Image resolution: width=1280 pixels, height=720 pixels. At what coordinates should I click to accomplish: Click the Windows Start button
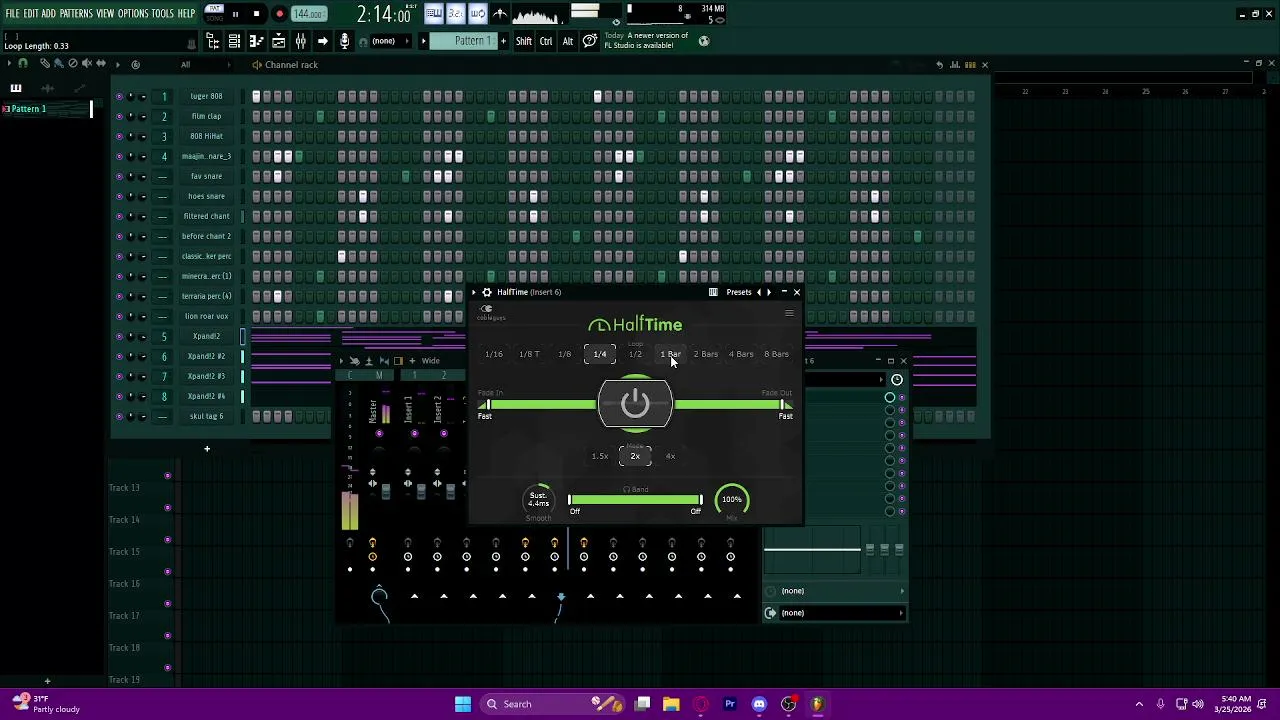[463, 704]
